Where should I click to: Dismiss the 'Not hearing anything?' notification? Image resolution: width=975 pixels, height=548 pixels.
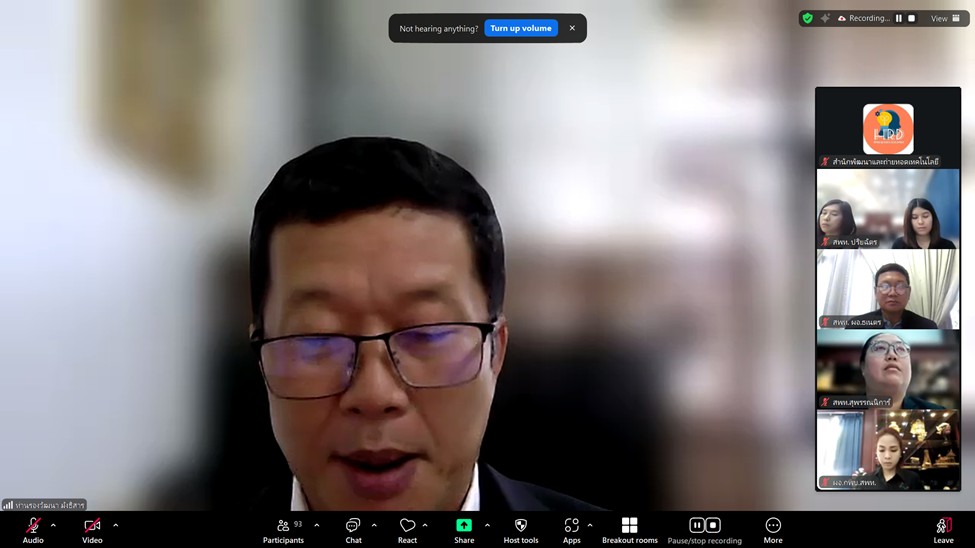pos(572,28)
